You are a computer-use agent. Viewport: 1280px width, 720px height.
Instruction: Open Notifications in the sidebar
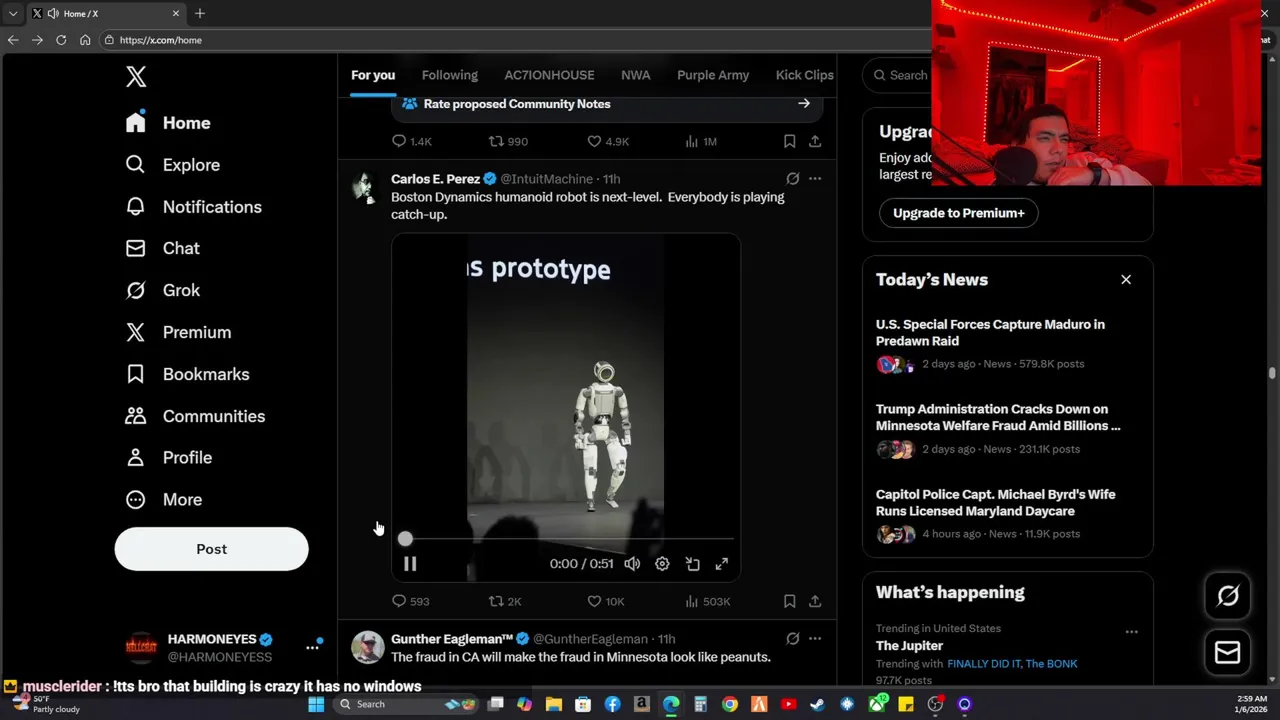[193, 207]
